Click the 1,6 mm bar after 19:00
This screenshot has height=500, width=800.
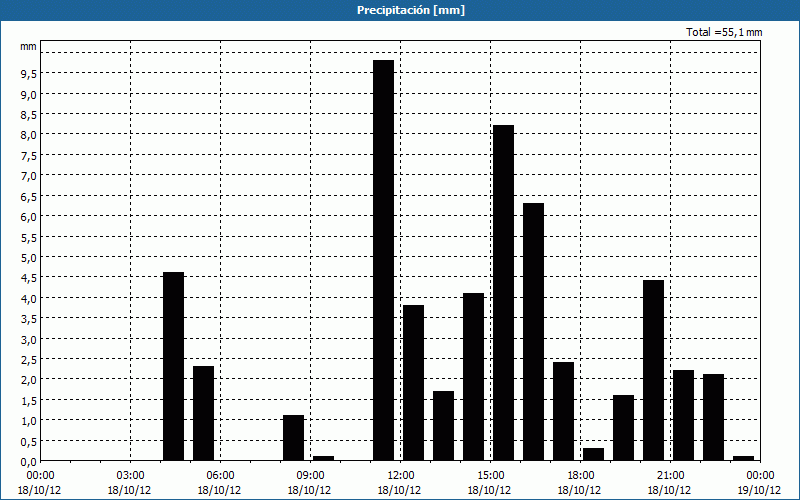623,428
